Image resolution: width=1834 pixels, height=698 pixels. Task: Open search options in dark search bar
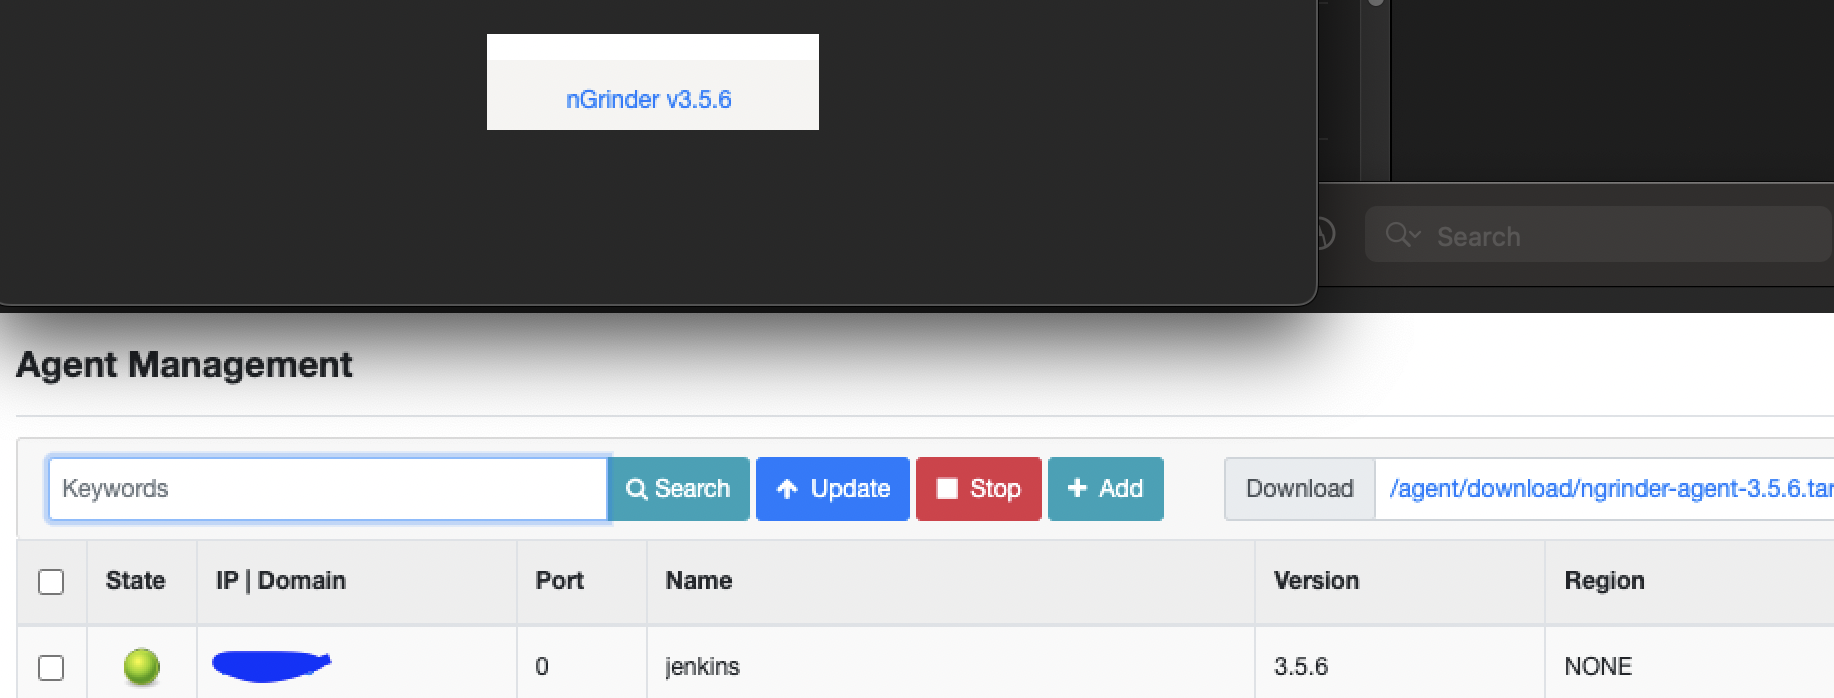click(x=1402, y=235)
